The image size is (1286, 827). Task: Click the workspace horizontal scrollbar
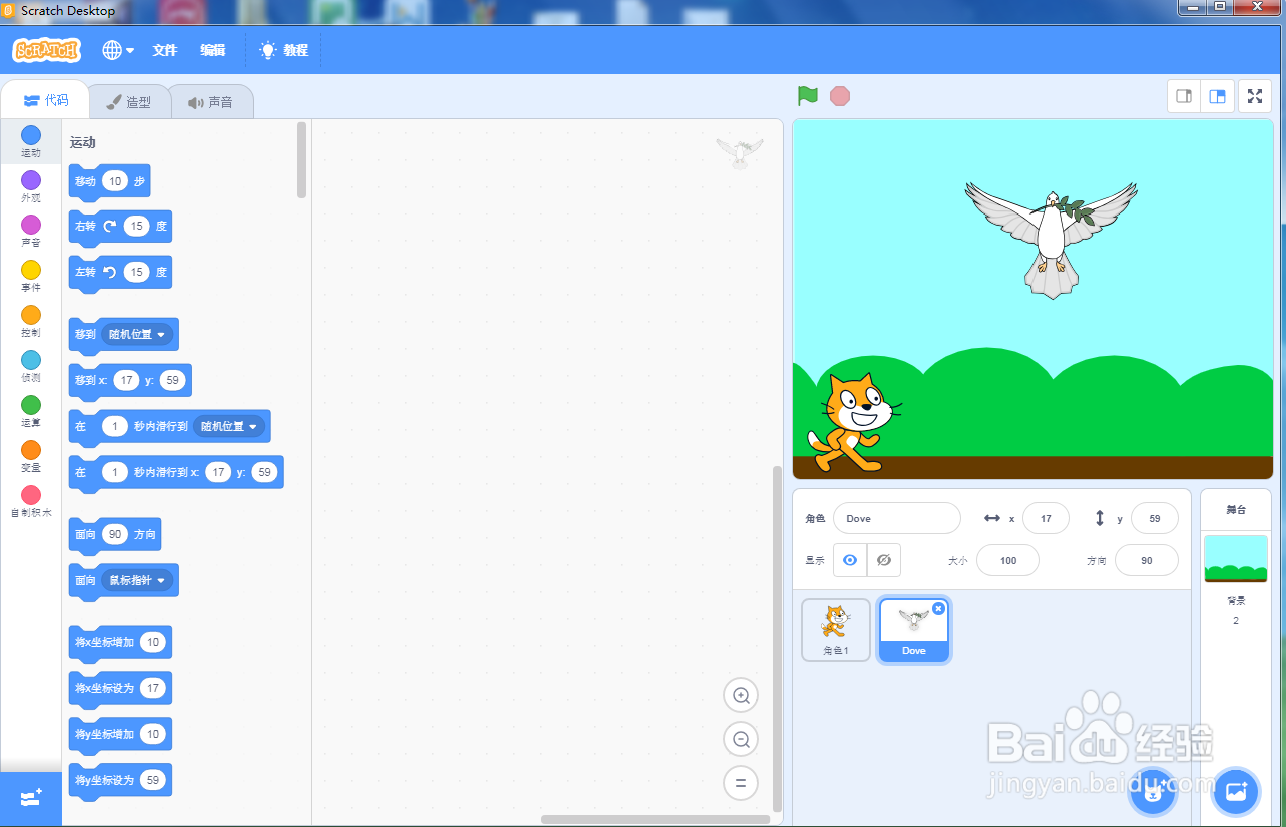(655, 820)
